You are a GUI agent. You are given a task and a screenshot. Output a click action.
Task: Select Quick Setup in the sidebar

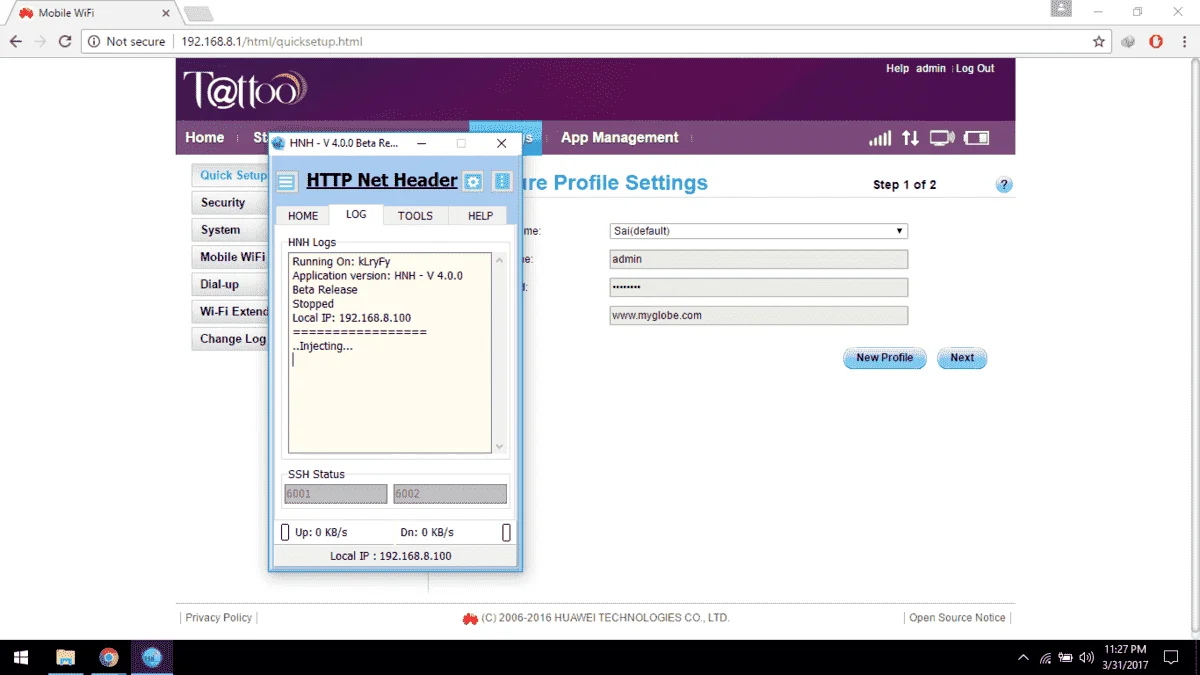click(230, 175)
